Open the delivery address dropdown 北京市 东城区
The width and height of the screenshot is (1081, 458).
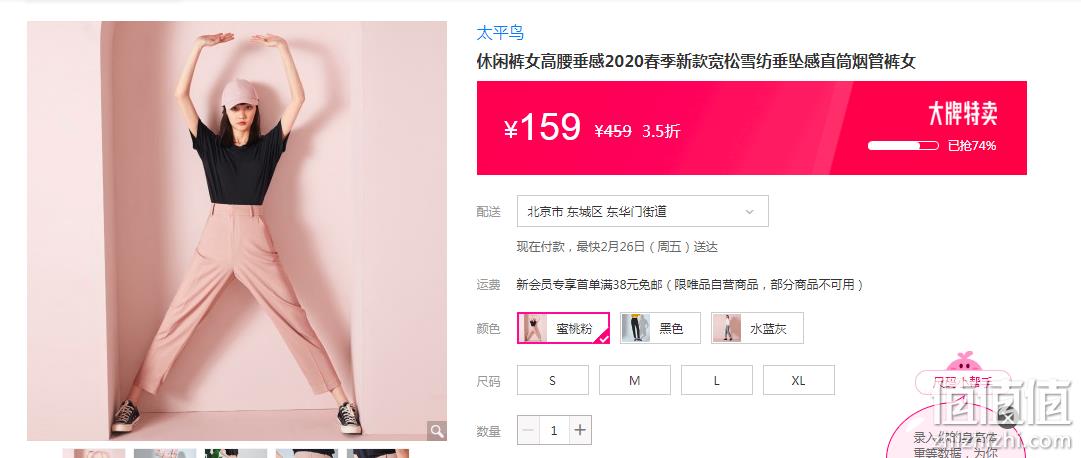(x=643, y=211)
